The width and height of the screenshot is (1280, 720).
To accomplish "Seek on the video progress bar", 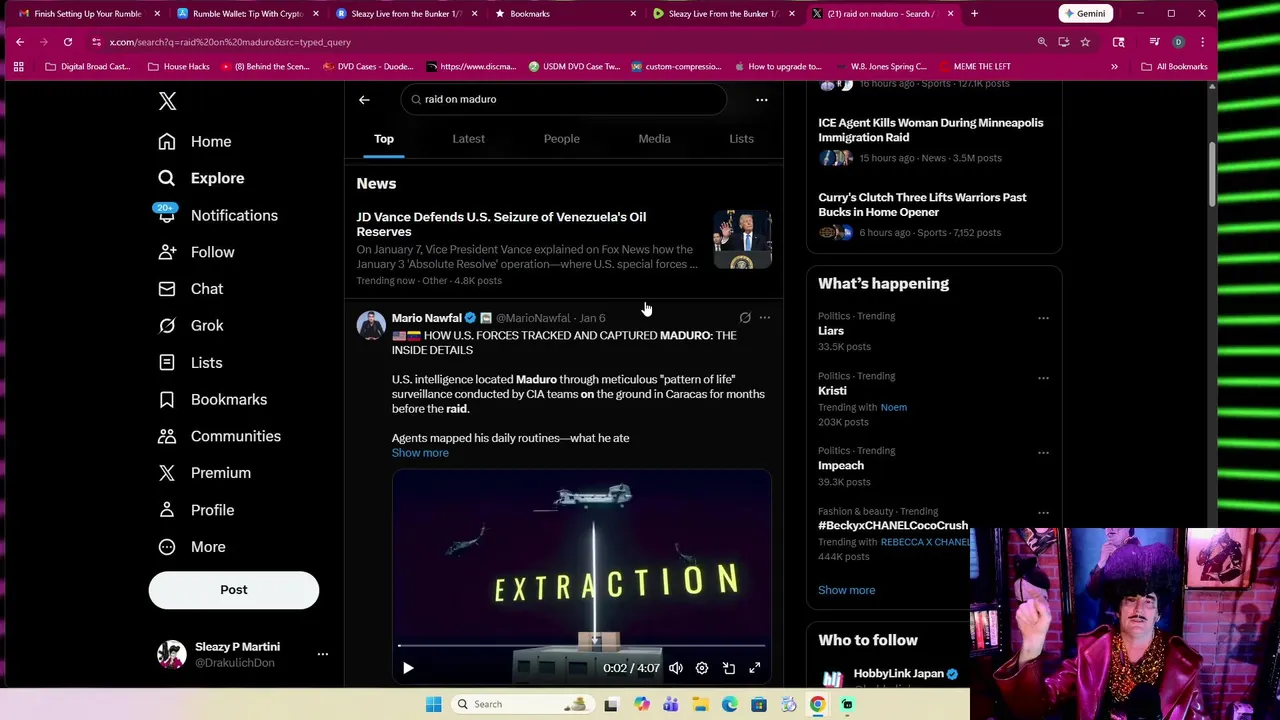I will pyautogui.click(x=582, y=647).
